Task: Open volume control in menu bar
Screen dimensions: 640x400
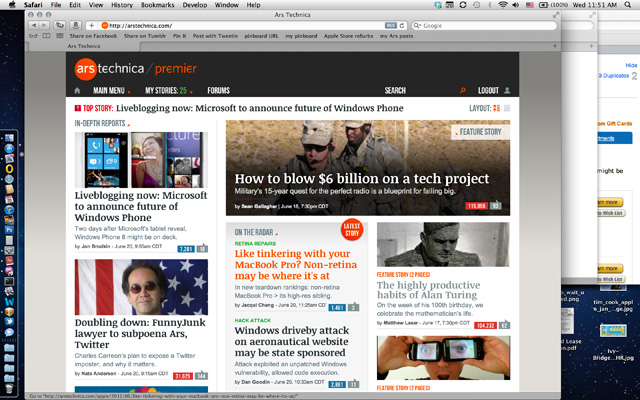Action: click(x=515, y=5)
